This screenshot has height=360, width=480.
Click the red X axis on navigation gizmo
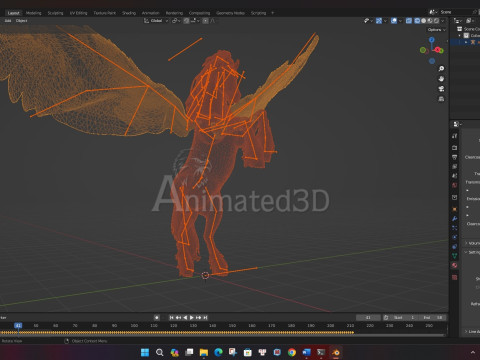437,49
